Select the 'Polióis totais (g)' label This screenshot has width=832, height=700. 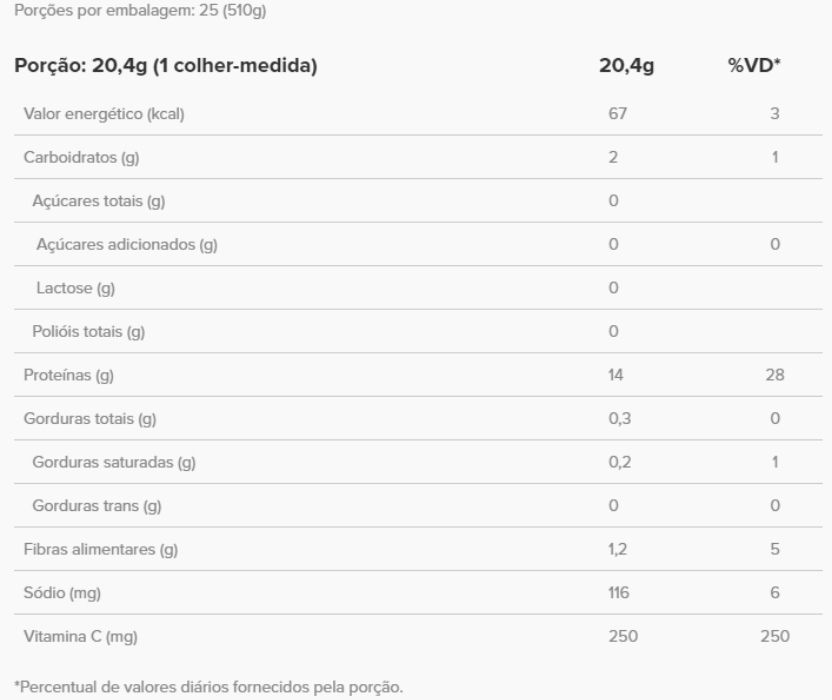[x=90, y=332]
